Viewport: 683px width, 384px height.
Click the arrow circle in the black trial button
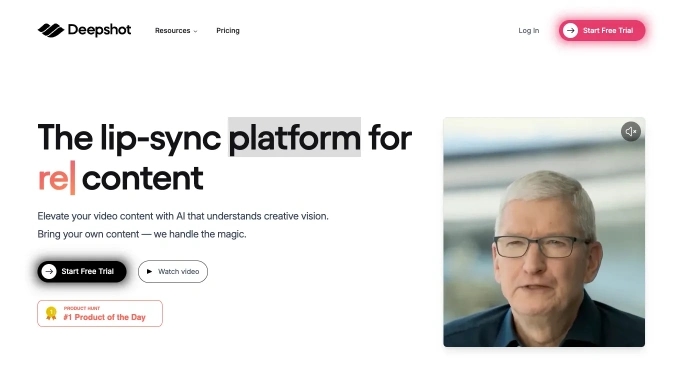(49, 271)
